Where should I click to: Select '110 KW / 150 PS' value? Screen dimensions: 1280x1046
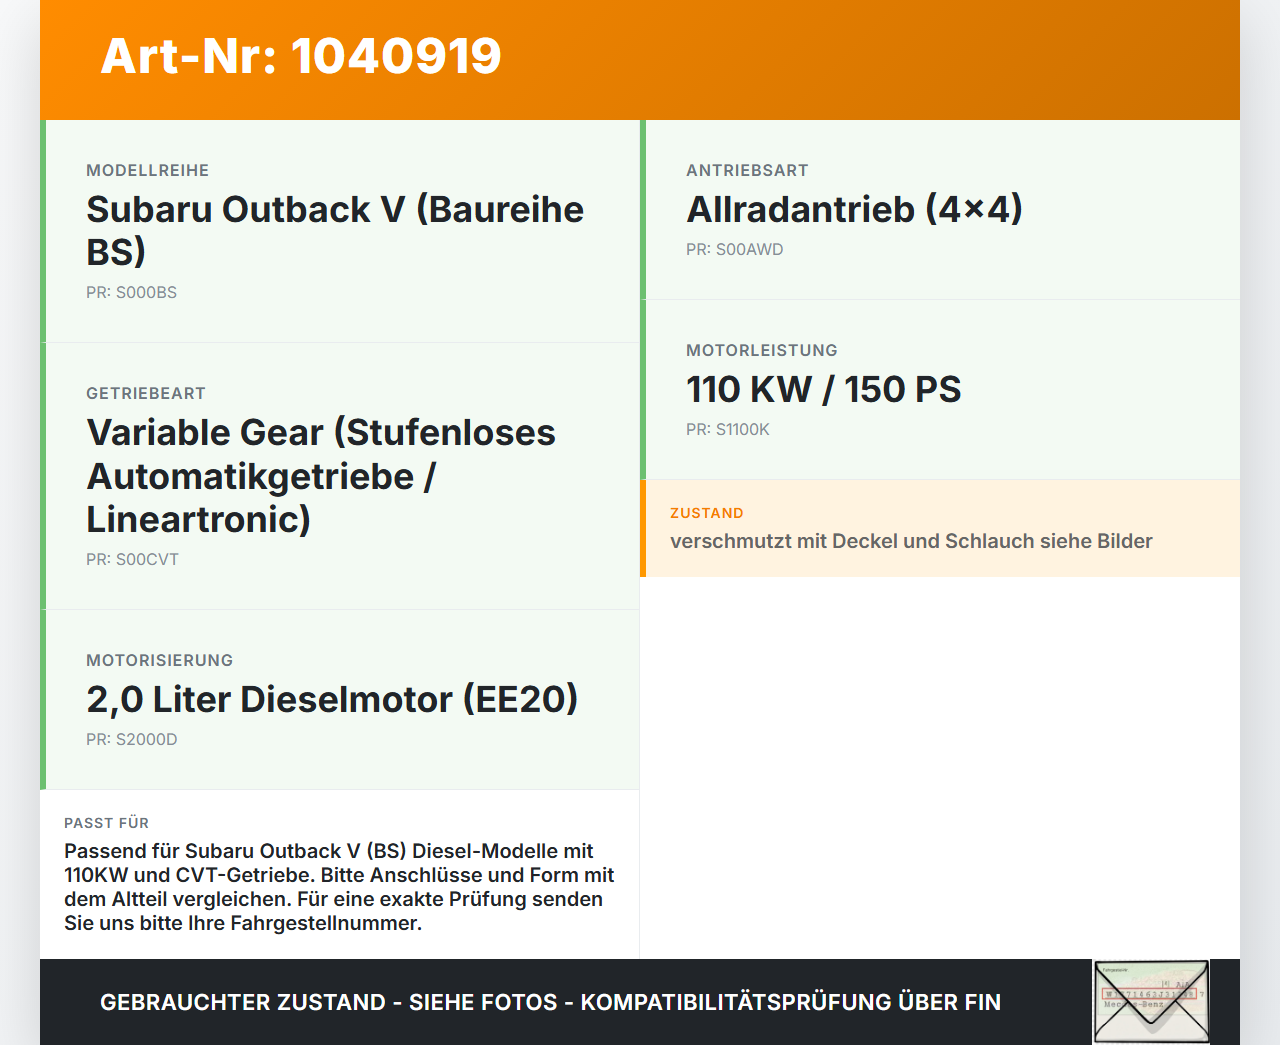point(823,390)
